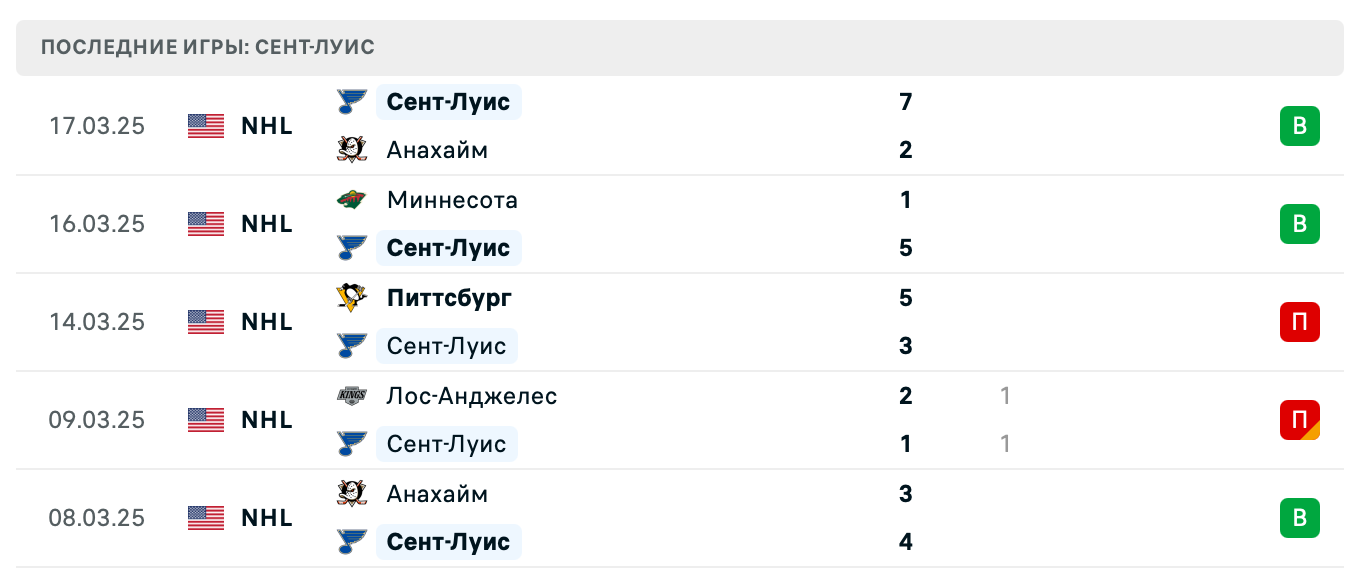Image resolution: width=1360 pixels, height=584 pixels.
Task: Click the red loss badge for the 14.03.25 game
Action: [1299, 322]
